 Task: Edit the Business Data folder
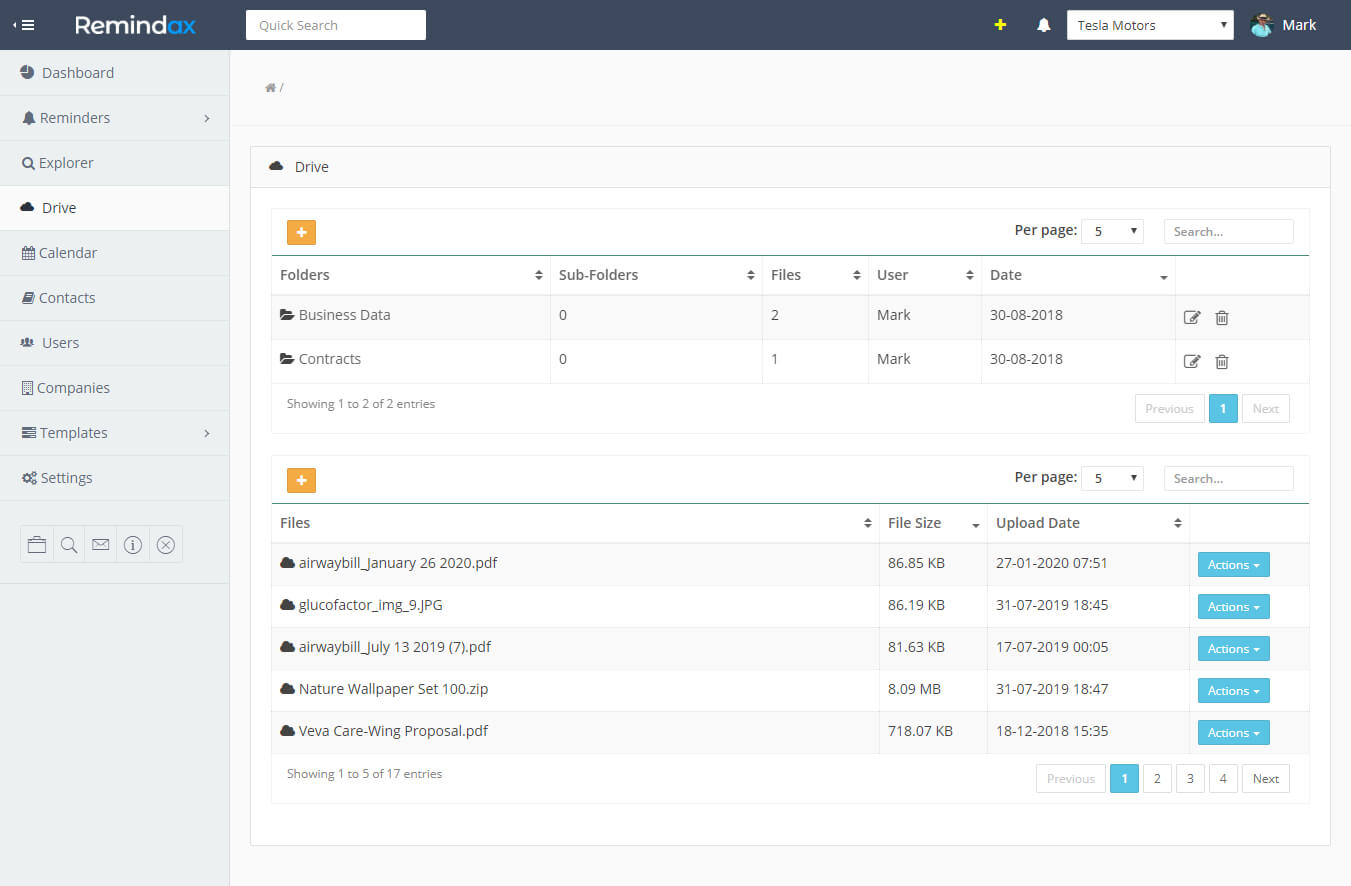1192,318
